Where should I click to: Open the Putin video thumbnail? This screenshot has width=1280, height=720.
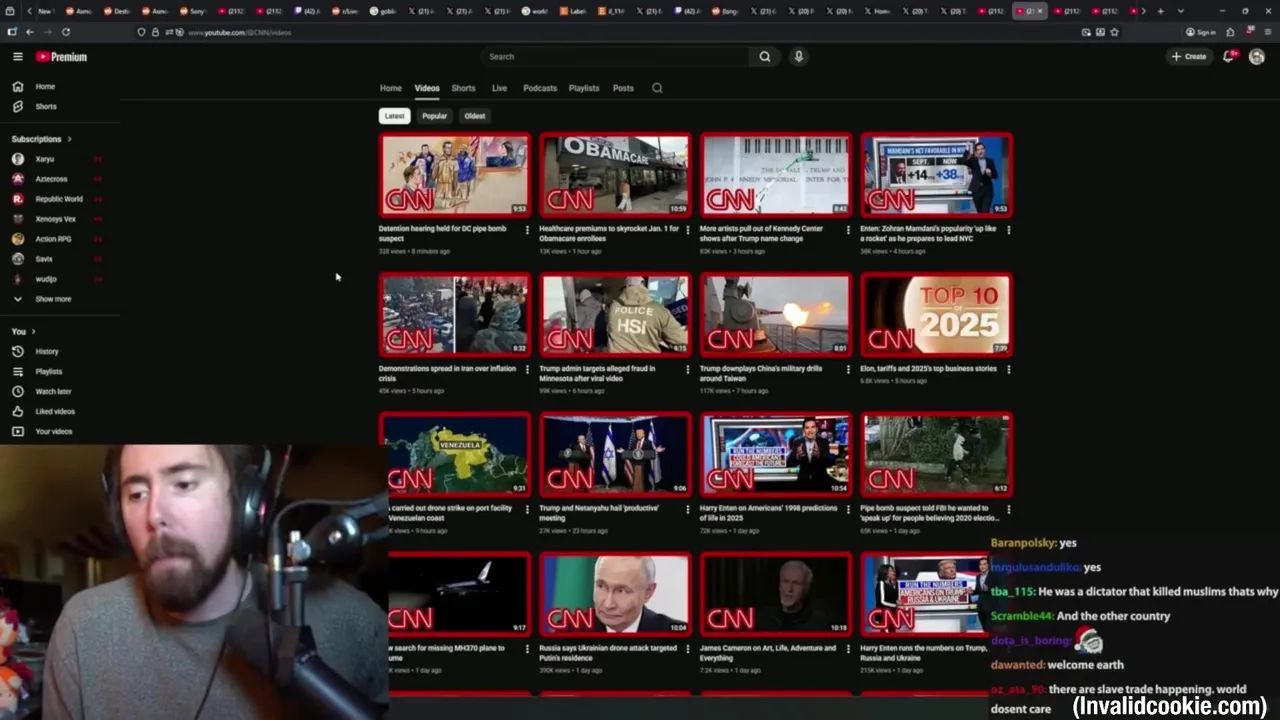615,595
